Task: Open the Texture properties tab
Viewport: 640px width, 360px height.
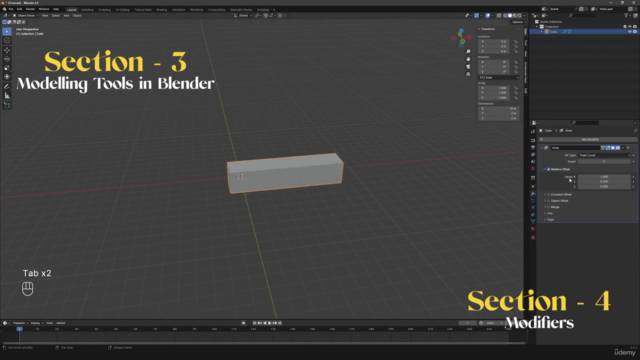Action: pyautogui.click(x=533, y=237)
